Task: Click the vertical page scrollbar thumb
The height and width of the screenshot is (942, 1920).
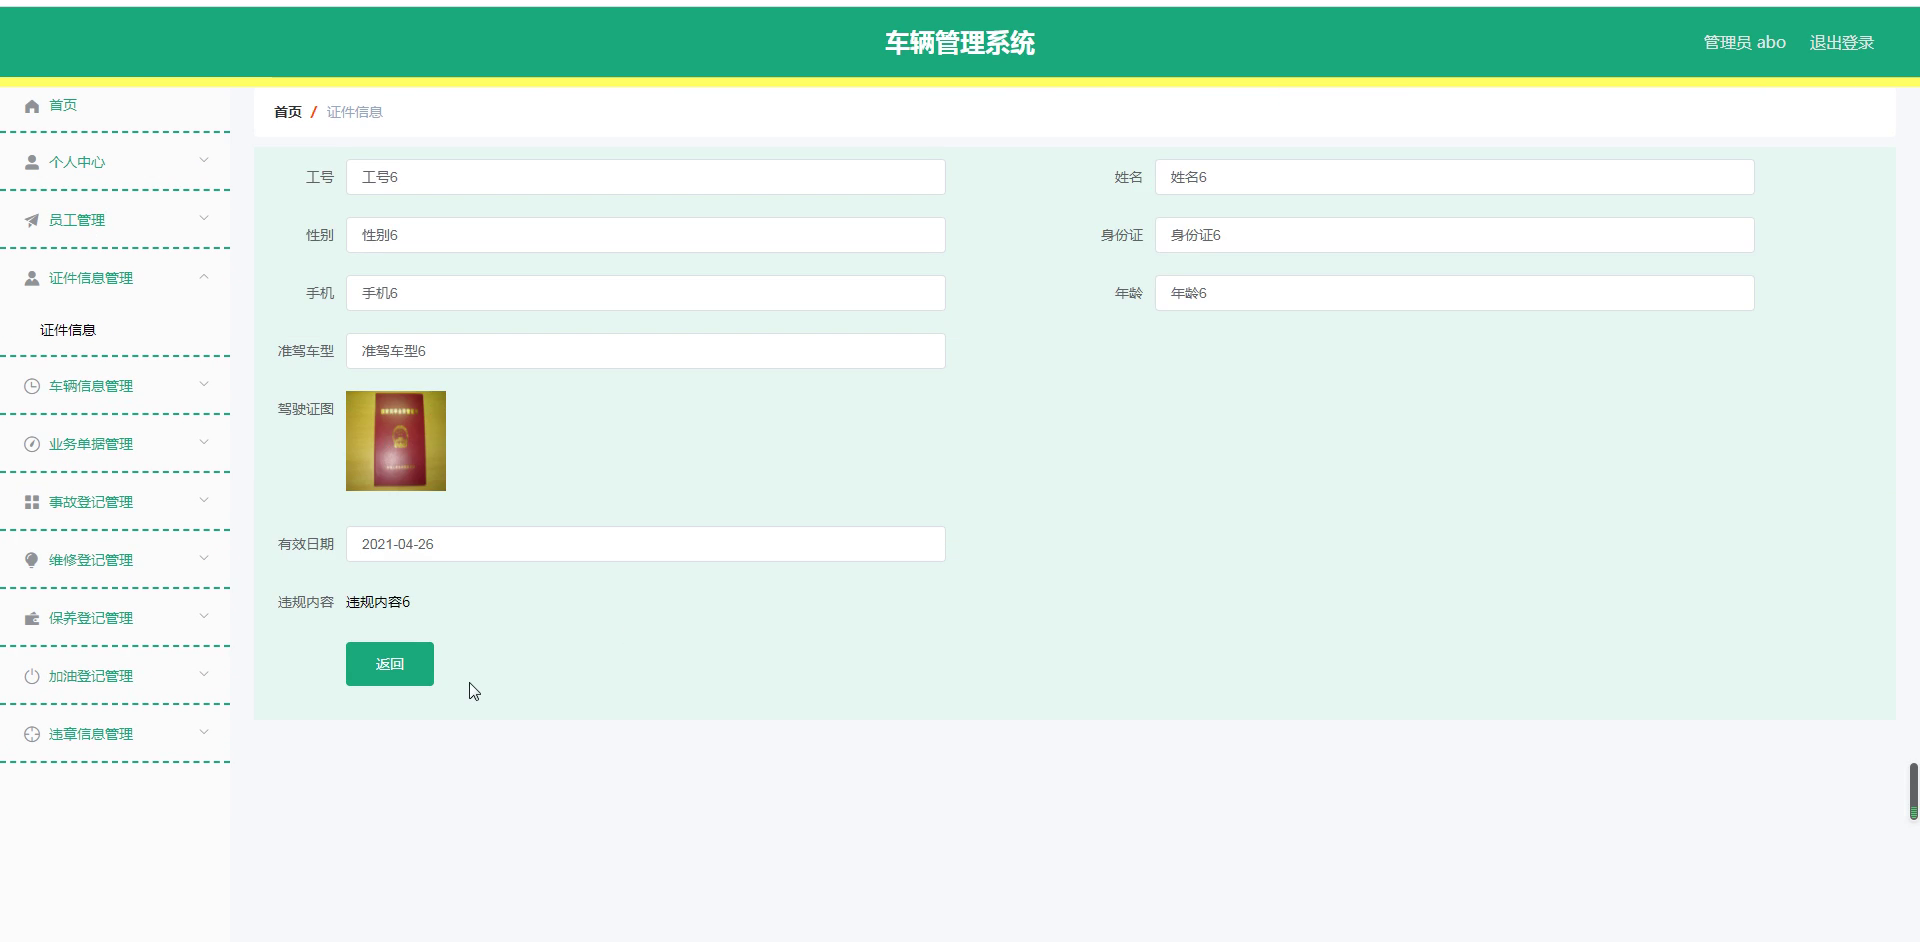Action: [1914, 792]
